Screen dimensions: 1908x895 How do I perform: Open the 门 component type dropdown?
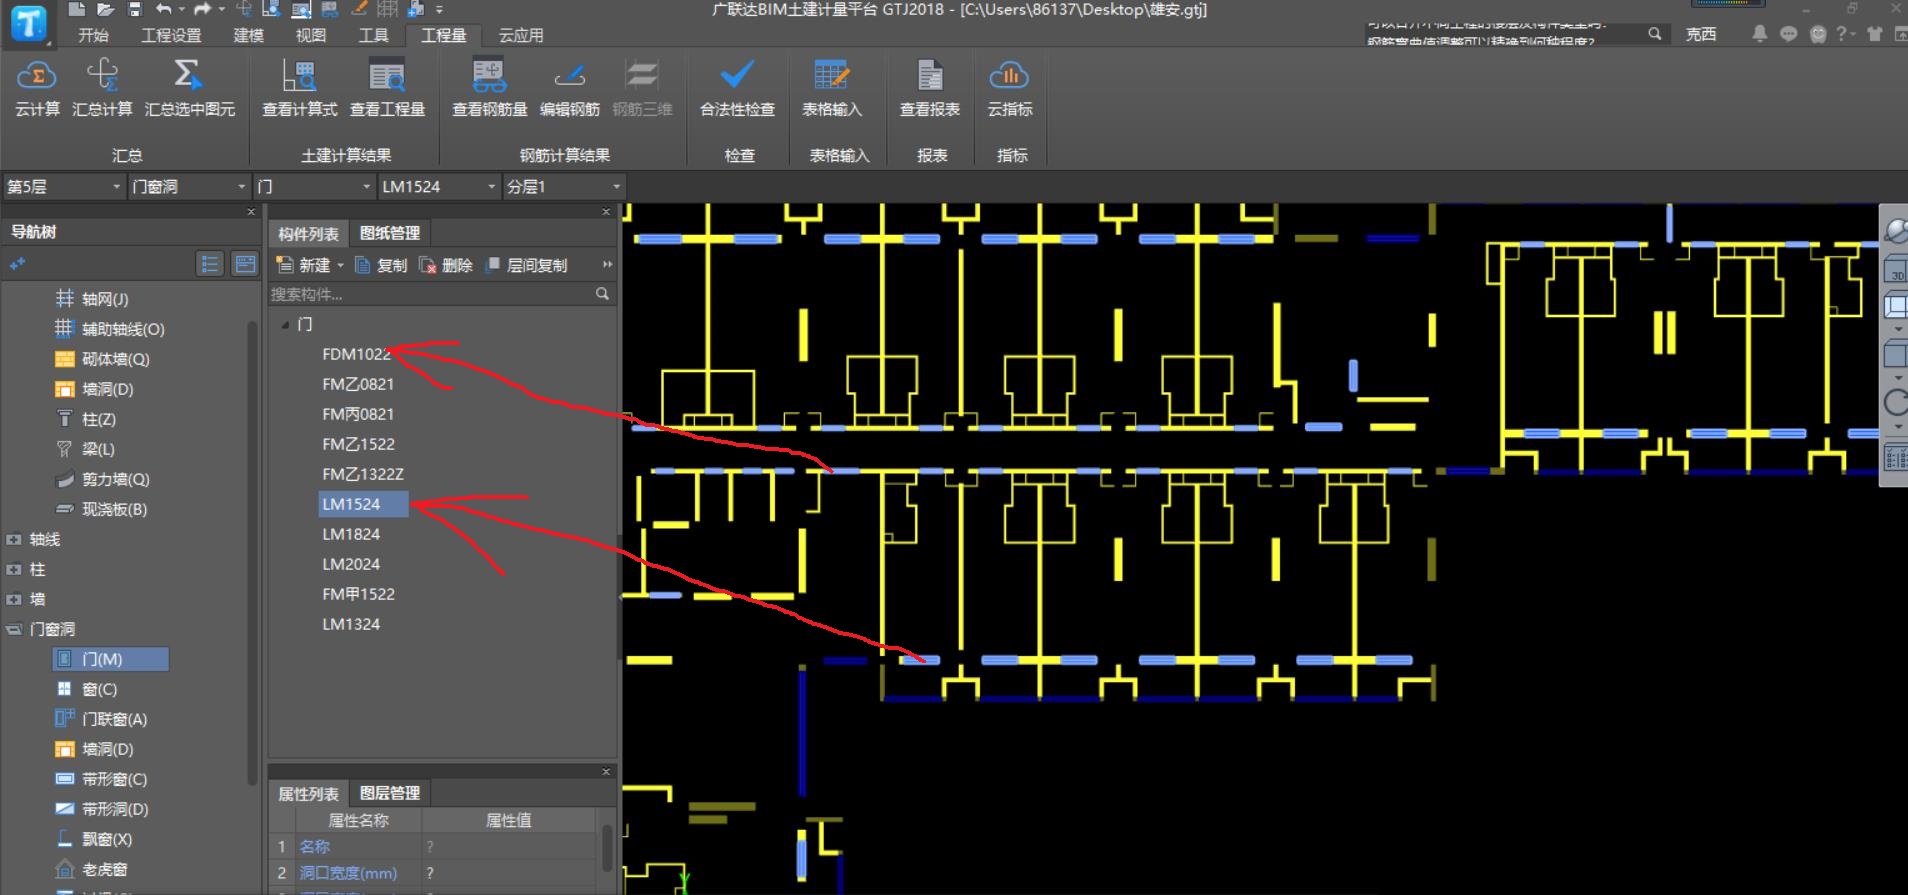tap(313, 186)
